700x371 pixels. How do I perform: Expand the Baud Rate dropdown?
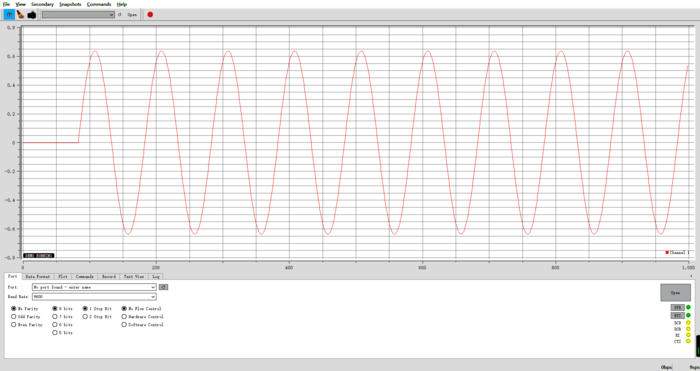pos(94,296)
